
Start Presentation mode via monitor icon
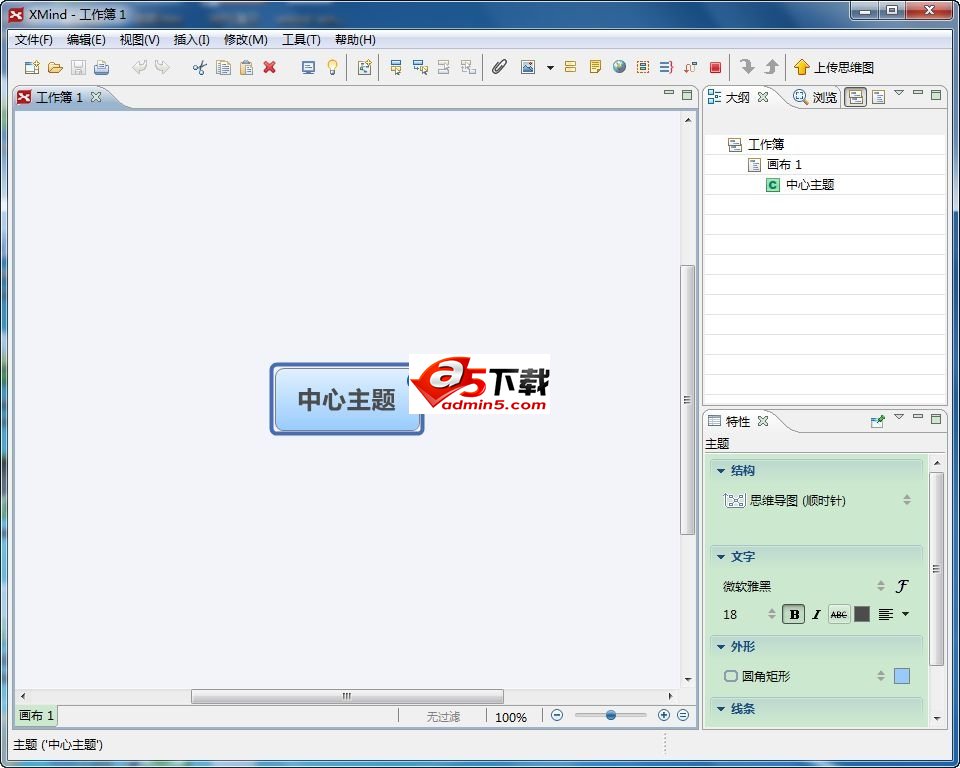coord(309,67)
